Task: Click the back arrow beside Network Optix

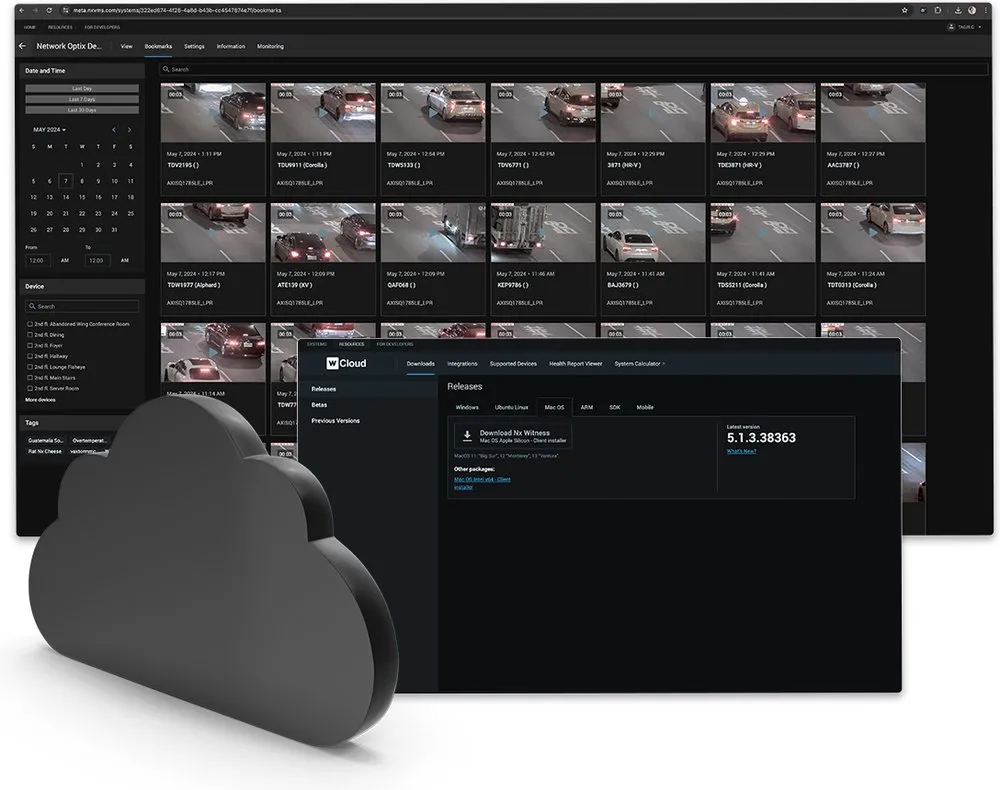Action: (x=23, y=46)
